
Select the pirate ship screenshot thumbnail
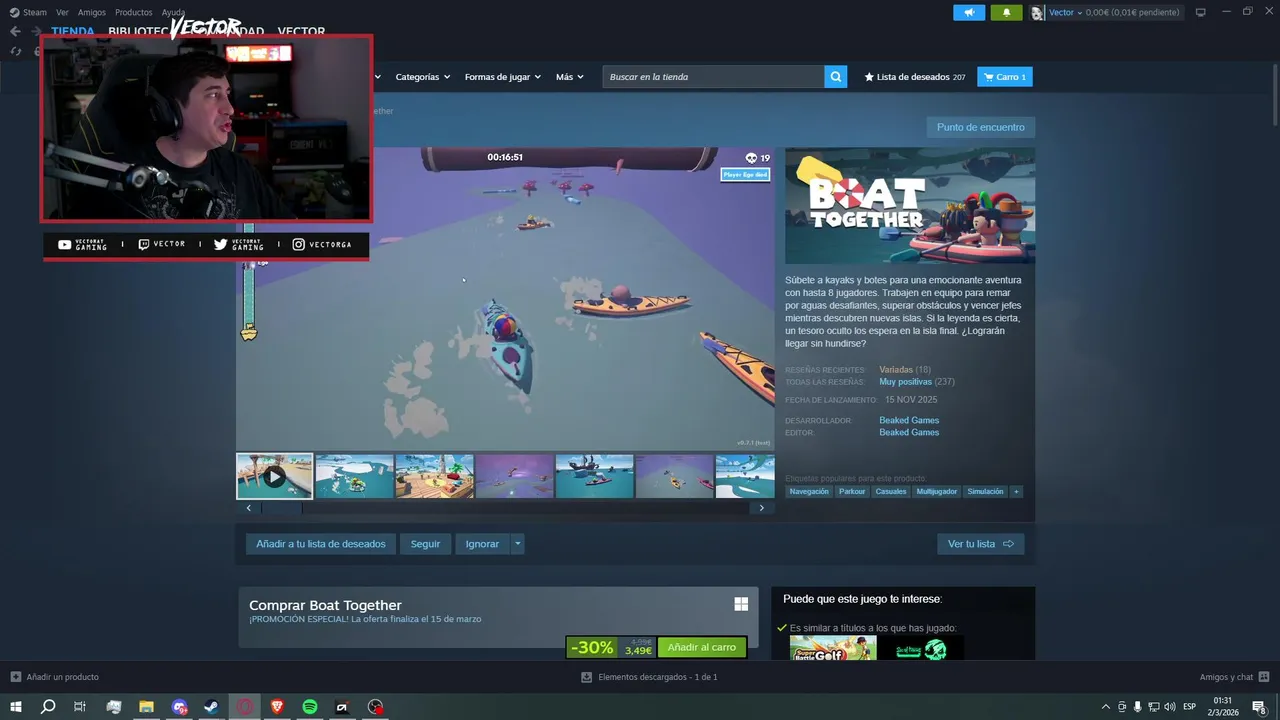coord(594,476)
